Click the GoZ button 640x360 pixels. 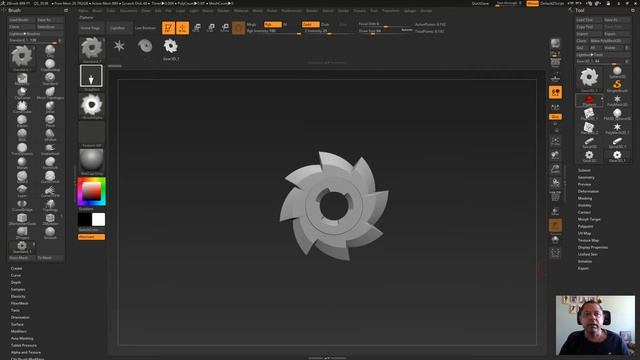point(580,48)
